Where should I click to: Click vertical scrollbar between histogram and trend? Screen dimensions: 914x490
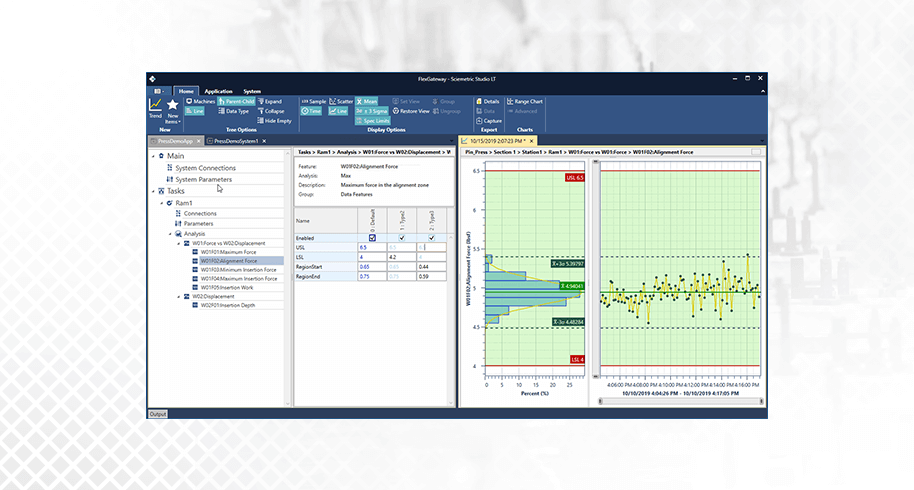click(x=596, y=269)
